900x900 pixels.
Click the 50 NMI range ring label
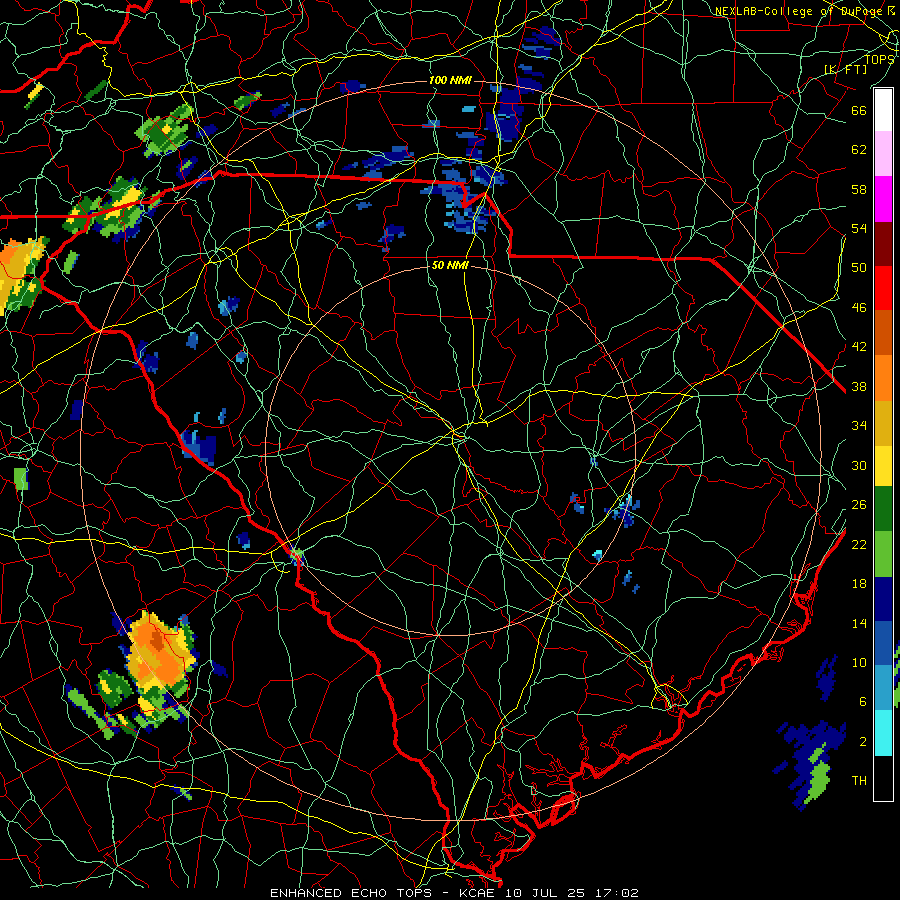450,266
